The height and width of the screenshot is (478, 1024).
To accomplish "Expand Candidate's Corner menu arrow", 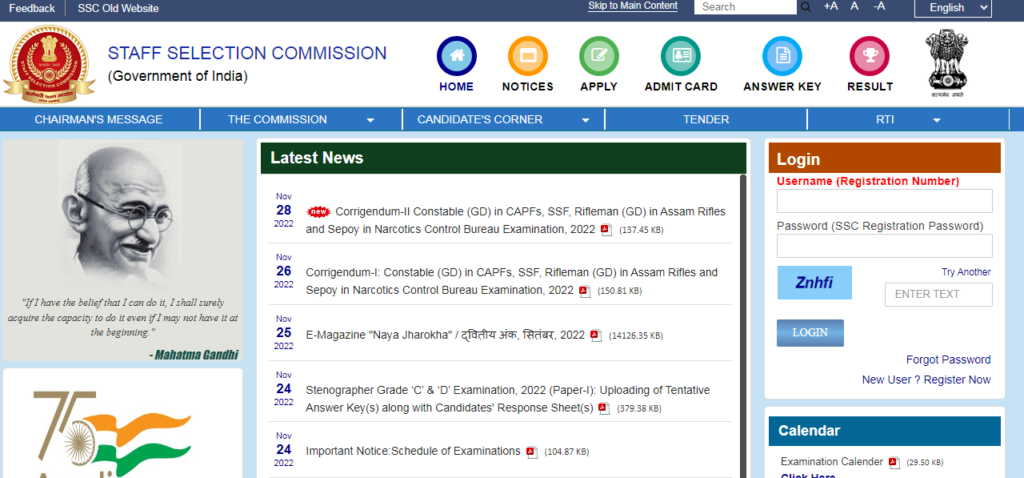I will (x=586, y=120).
